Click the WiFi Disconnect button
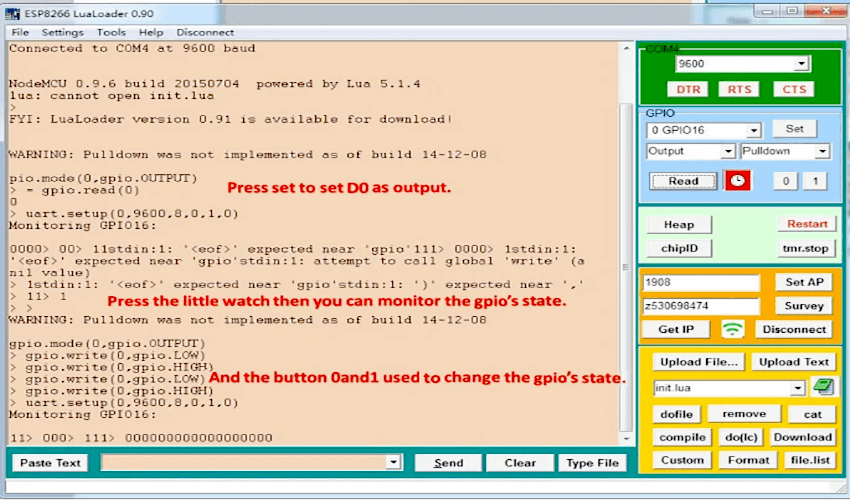 coord(794,330)
